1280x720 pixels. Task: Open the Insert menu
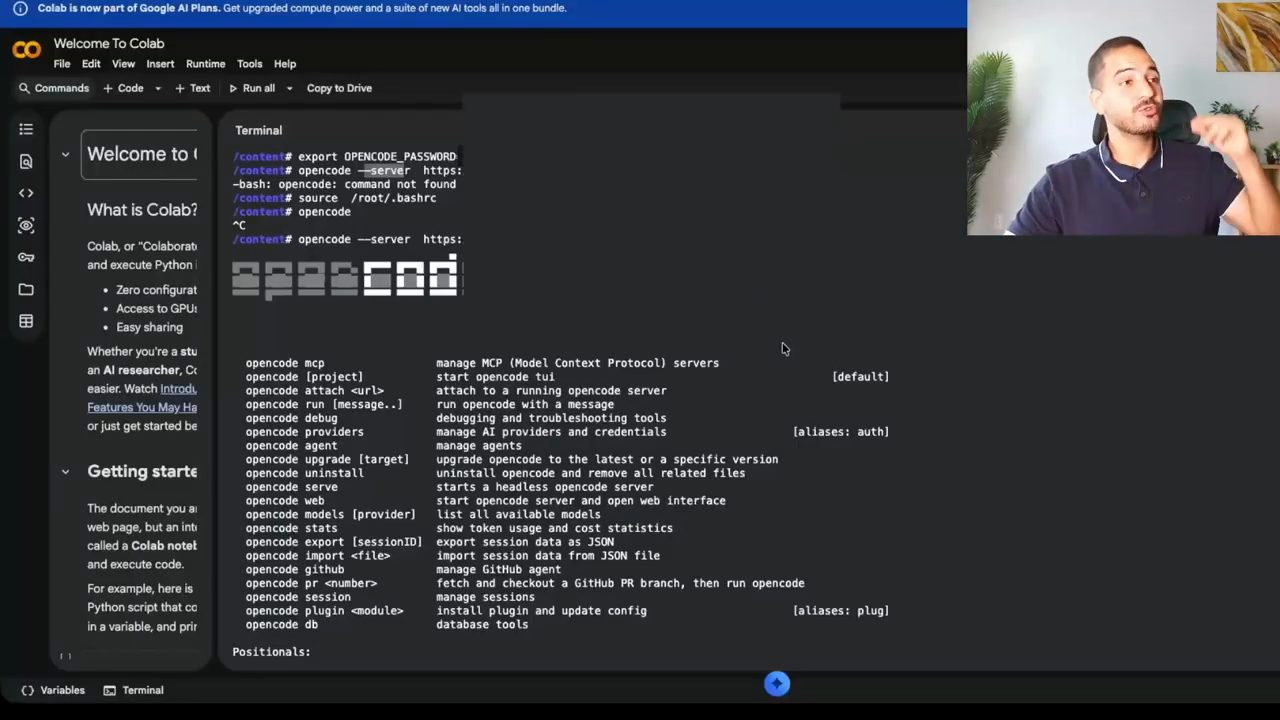tap(160, 64)
